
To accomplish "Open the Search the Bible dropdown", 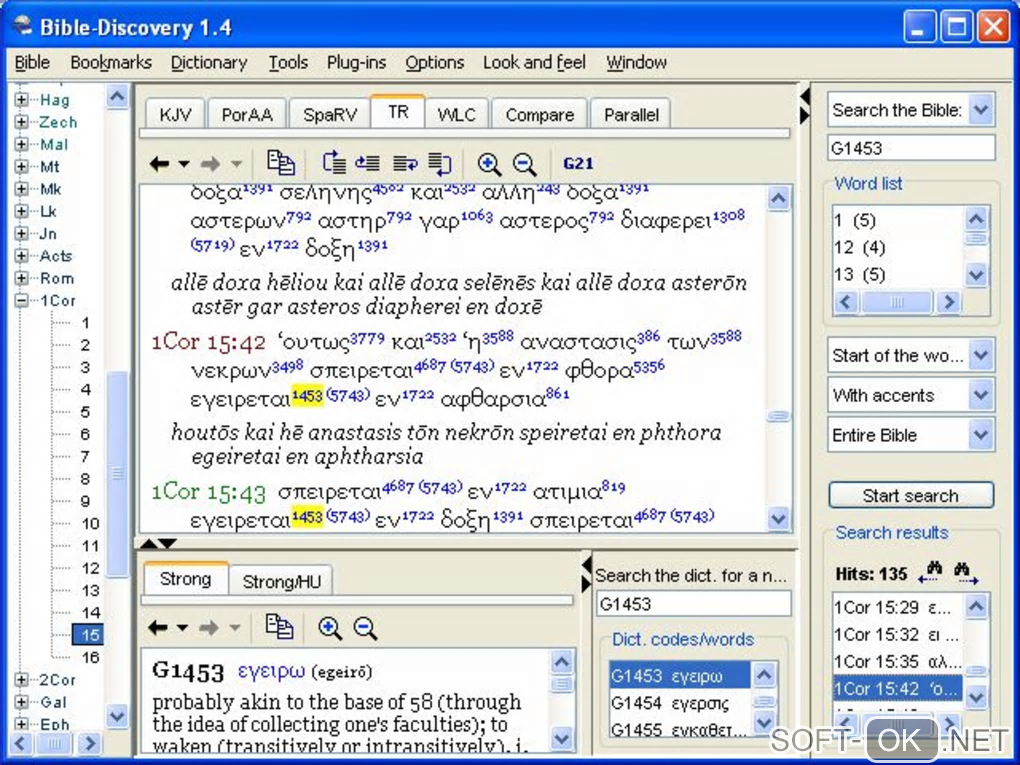I will coord(981,109).
